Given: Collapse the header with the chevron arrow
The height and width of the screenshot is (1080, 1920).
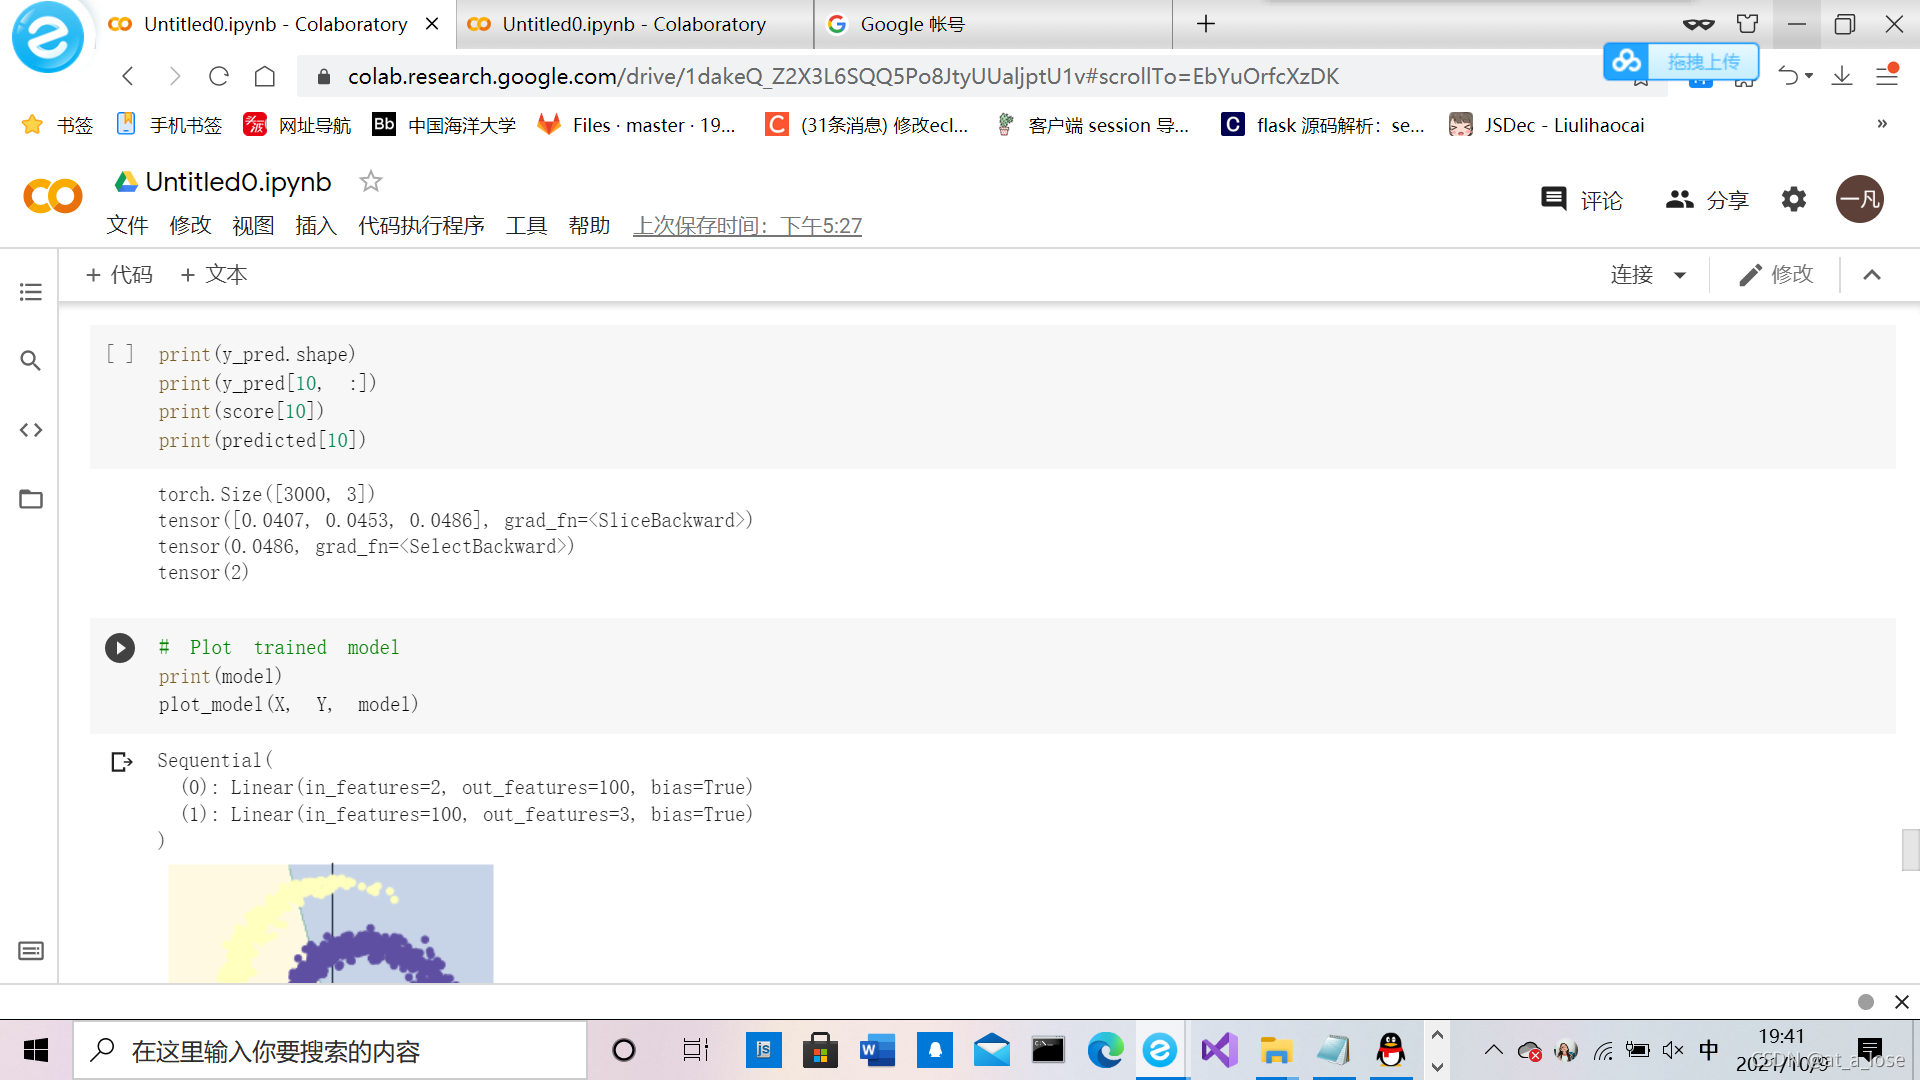Looking at the screenshot, I should 1872,275.
